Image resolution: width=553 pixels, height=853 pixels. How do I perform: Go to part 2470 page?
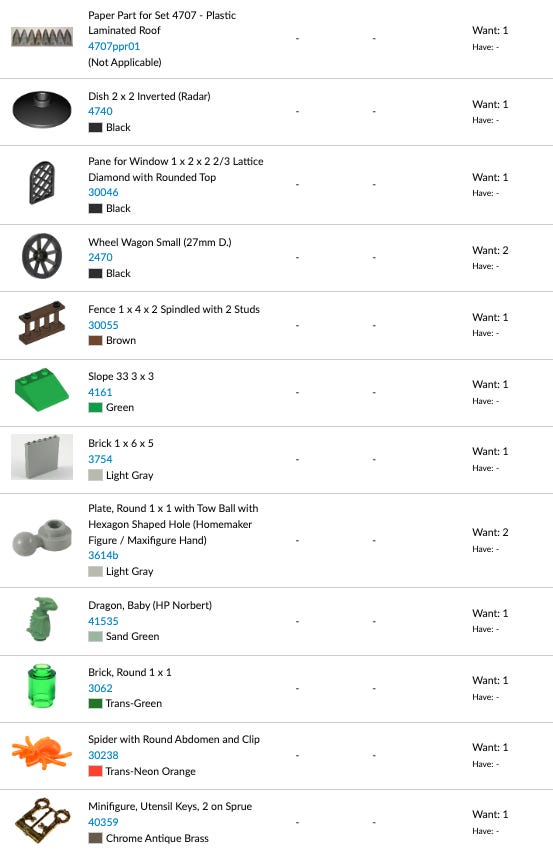100,257
